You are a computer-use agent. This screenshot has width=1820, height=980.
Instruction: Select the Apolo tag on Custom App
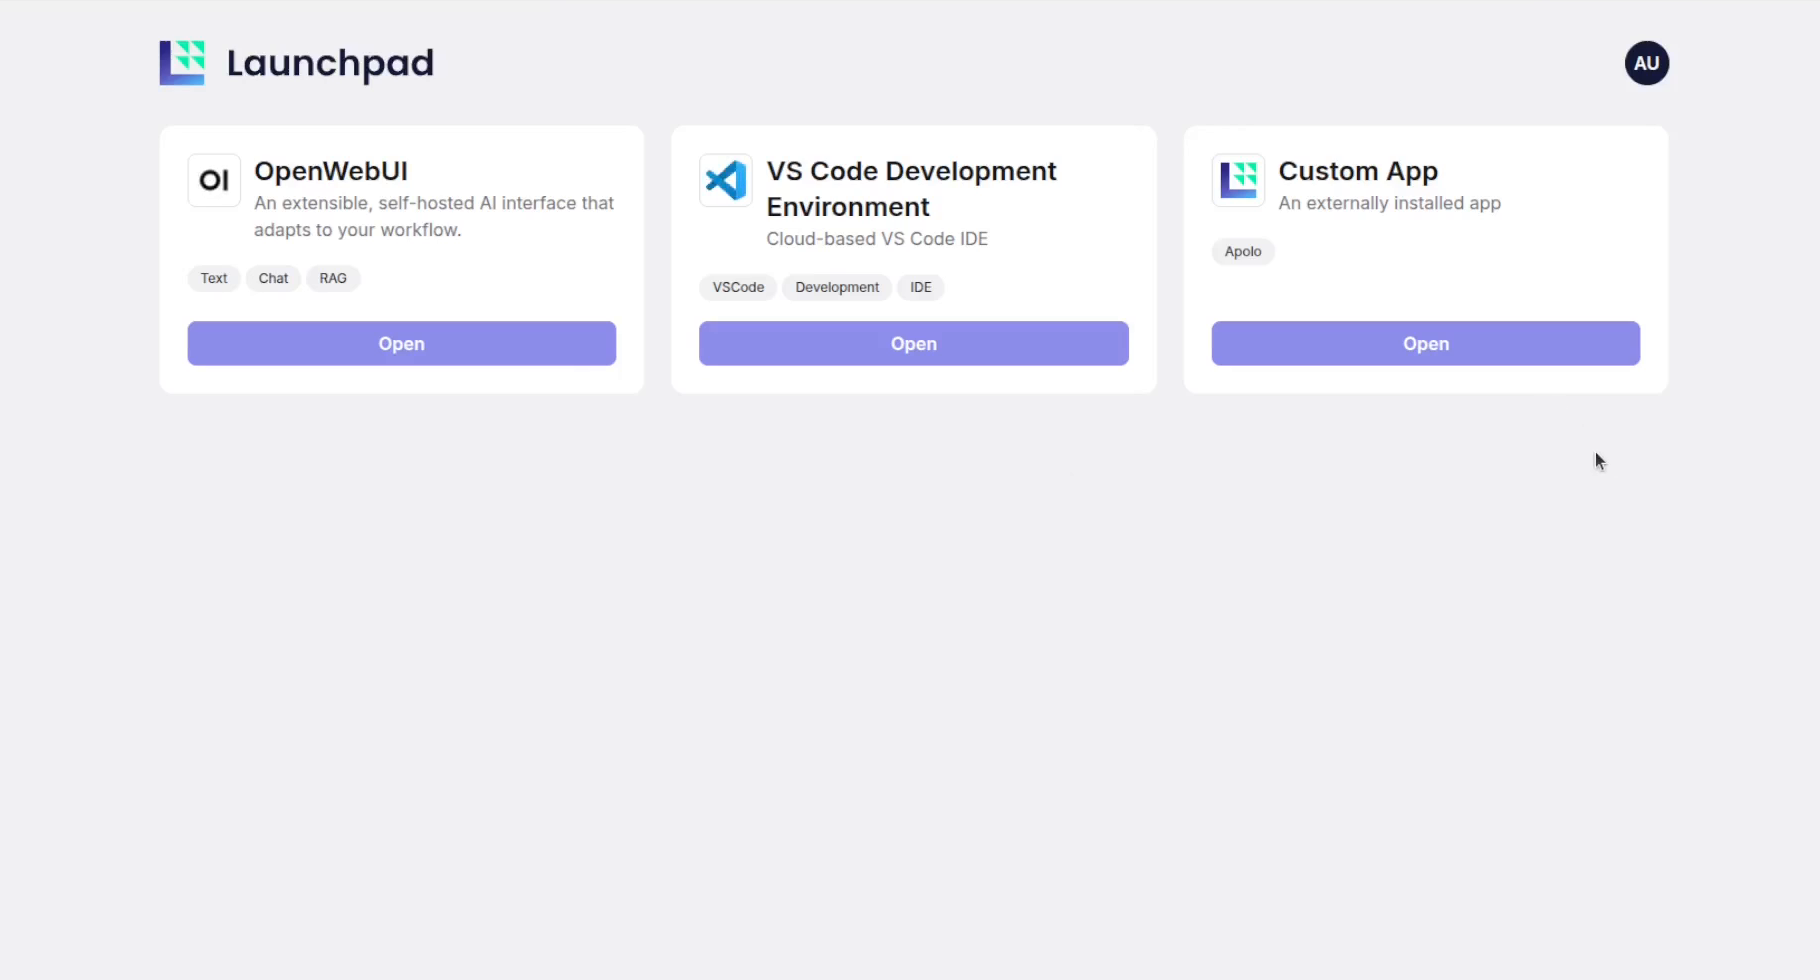(1243, 251)
